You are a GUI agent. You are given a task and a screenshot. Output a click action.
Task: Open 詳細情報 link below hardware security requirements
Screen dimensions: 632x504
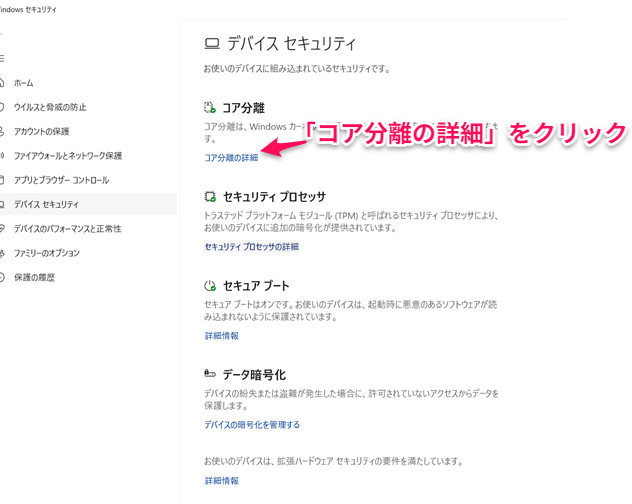click(x=221, y=481)
